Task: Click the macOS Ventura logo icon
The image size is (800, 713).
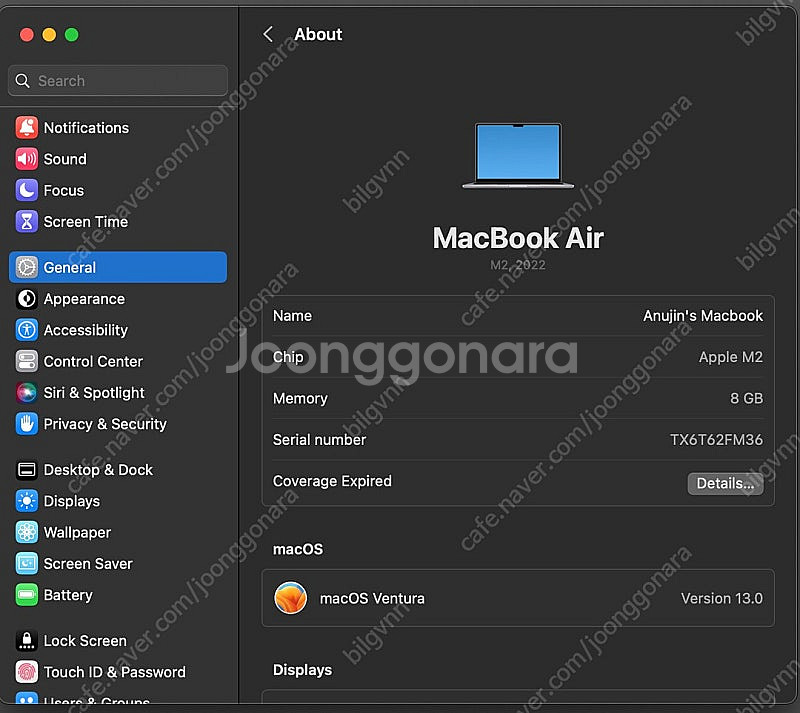Action: point(291,598)
